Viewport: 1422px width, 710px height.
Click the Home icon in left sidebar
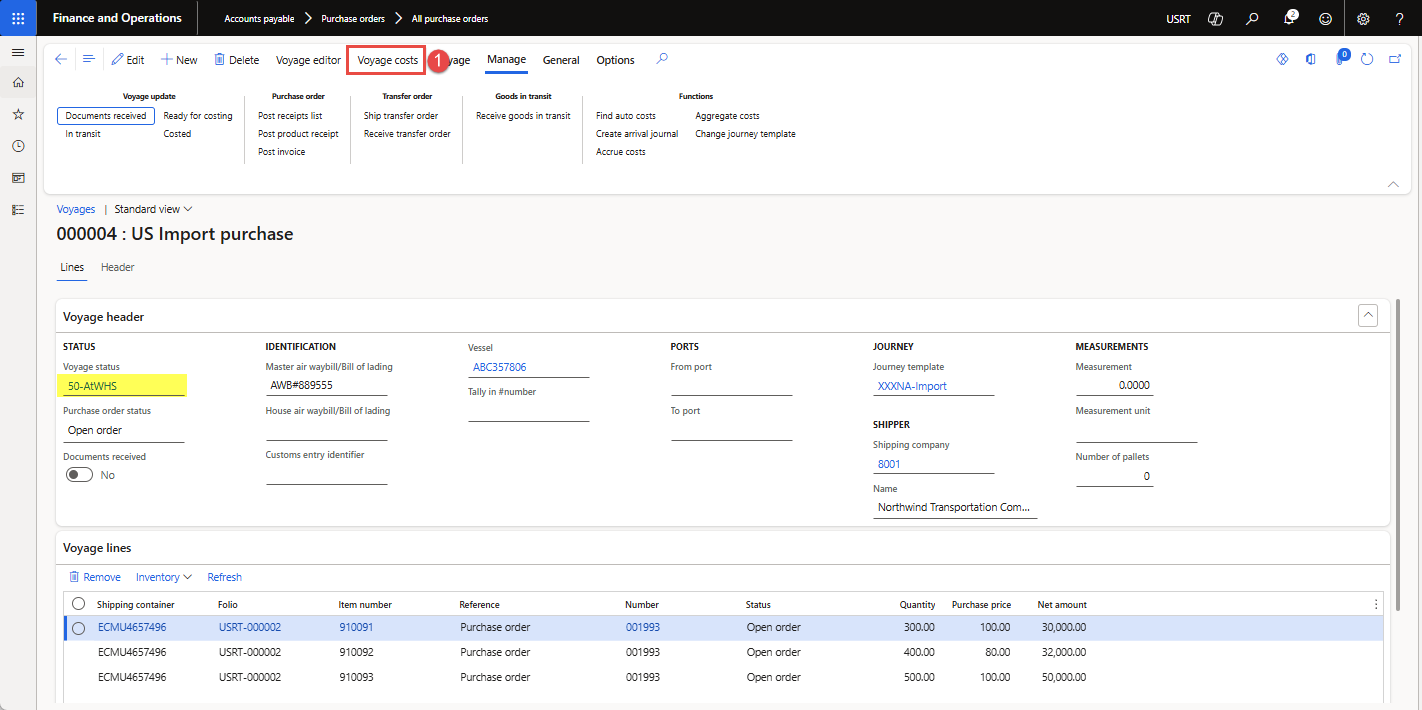(x=18, y=83)
